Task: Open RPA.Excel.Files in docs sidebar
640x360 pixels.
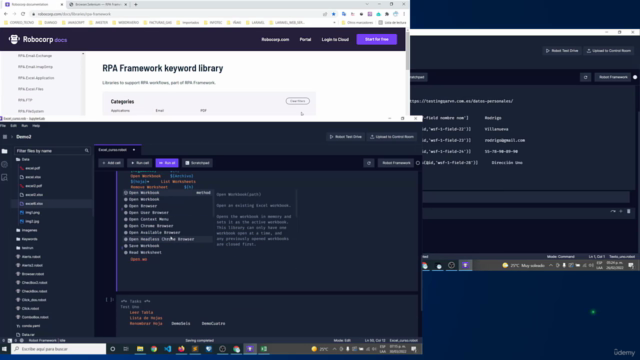Action: click(x=31, y=89)
